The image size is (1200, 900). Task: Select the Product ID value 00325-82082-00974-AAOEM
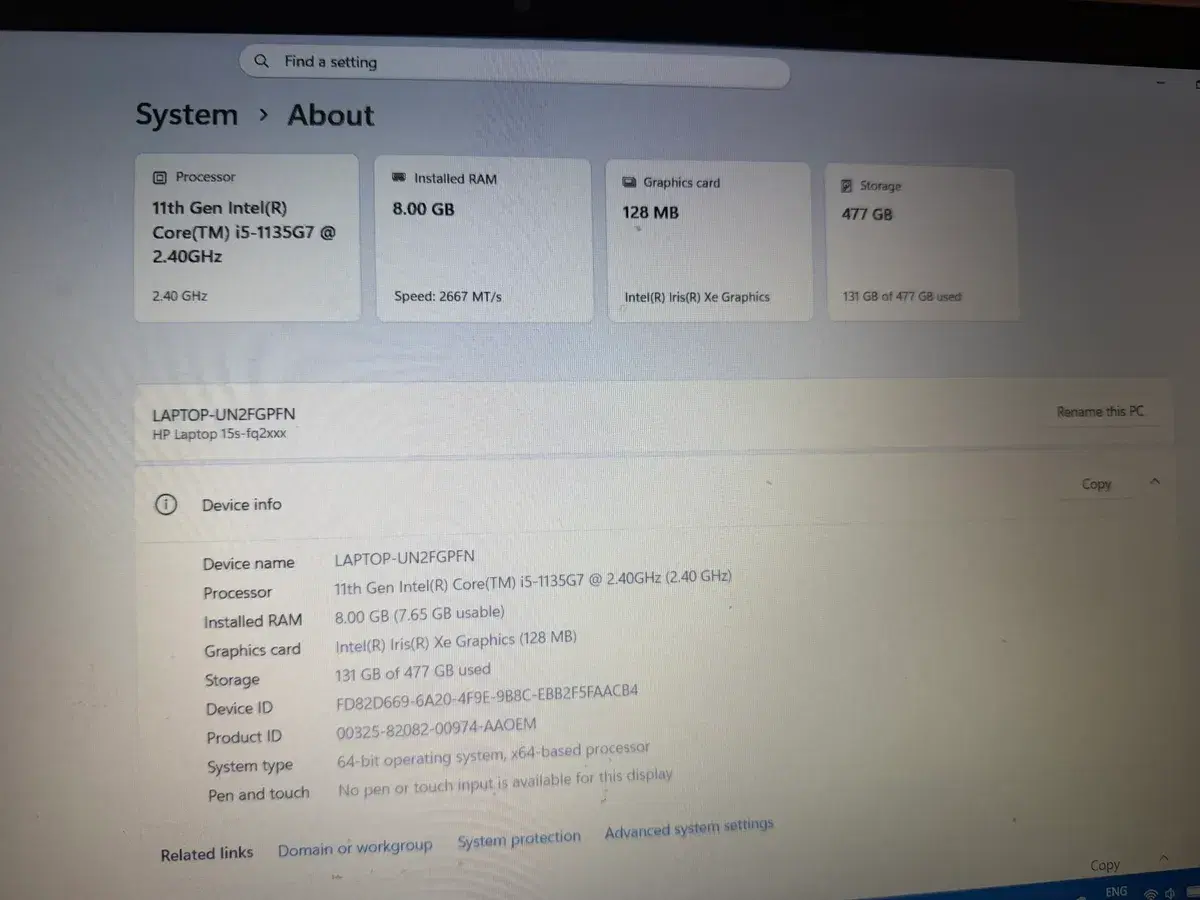pyautogui.click(x=436, y=728)
